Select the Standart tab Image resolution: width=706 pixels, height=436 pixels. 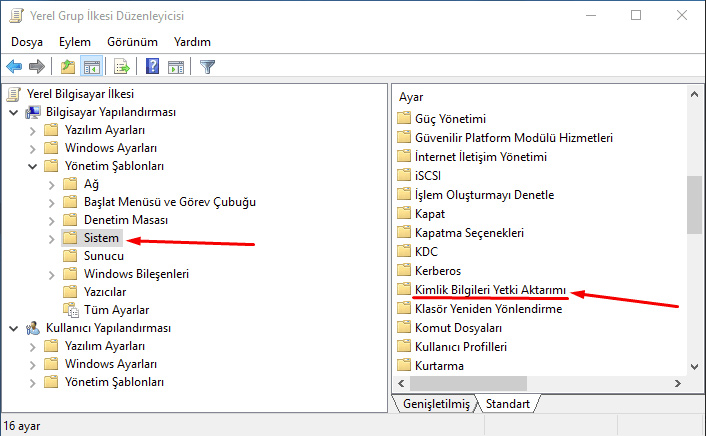pyautogui.click(x=507, y=404)
